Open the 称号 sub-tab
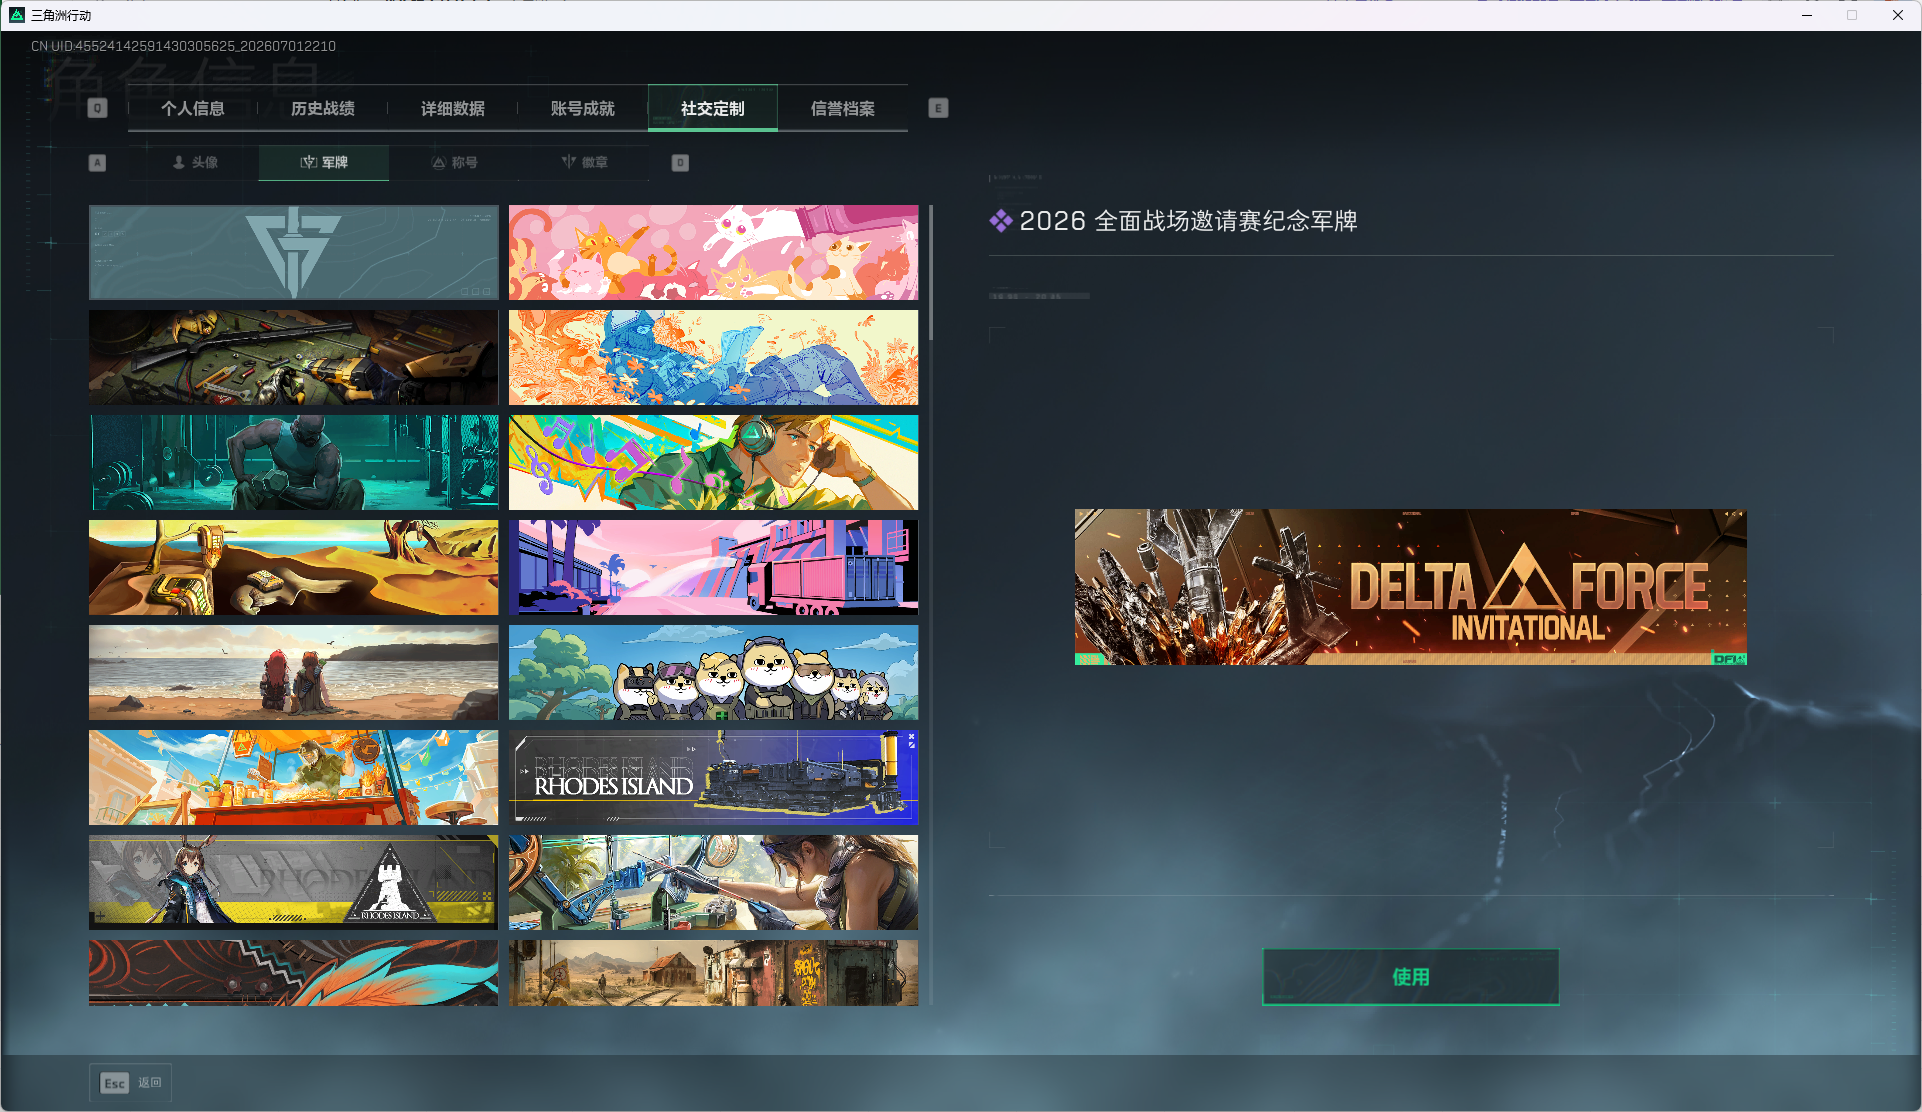The image size is (1922, 1112). 454,162
